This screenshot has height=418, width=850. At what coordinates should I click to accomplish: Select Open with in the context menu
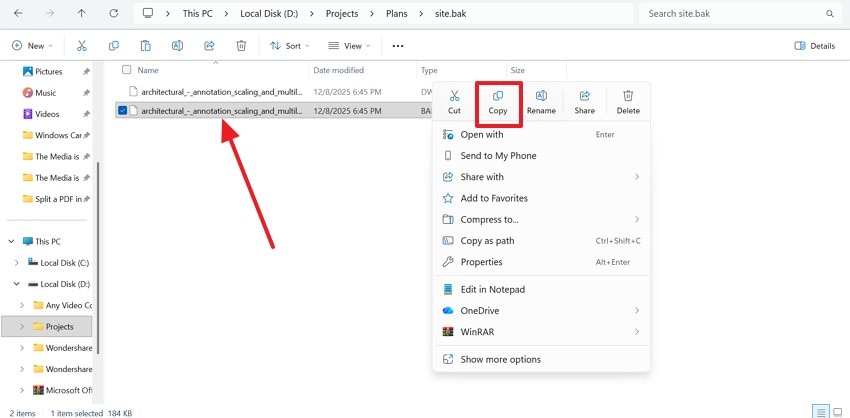pyautogui.click(x=541, y=134)
